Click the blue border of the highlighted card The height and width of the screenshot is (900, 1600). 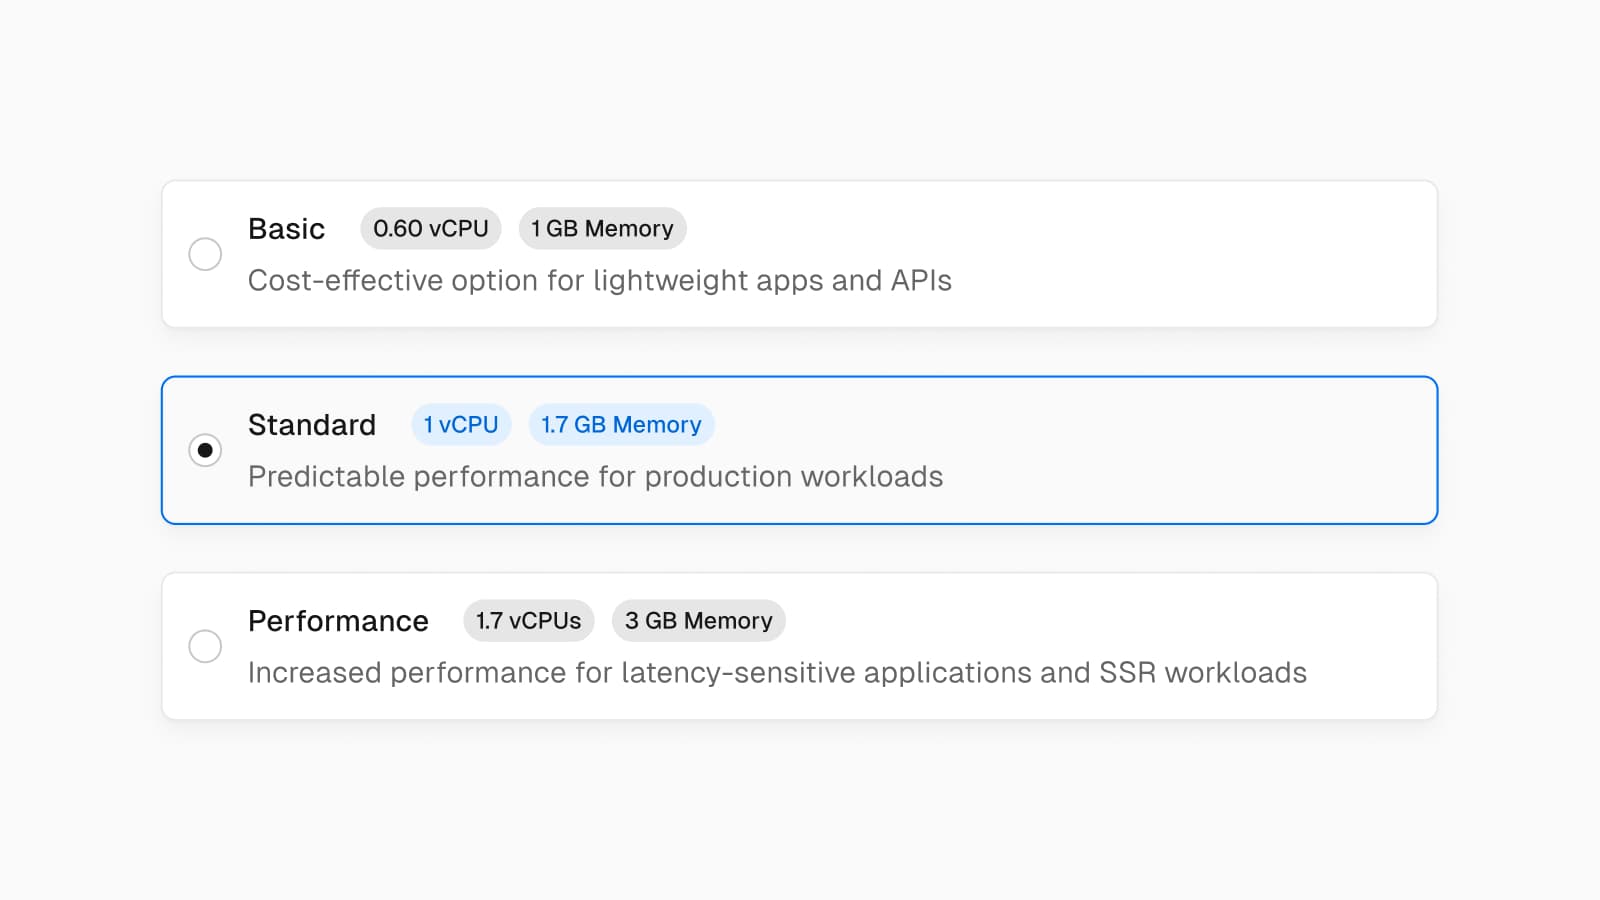[800, 377]
